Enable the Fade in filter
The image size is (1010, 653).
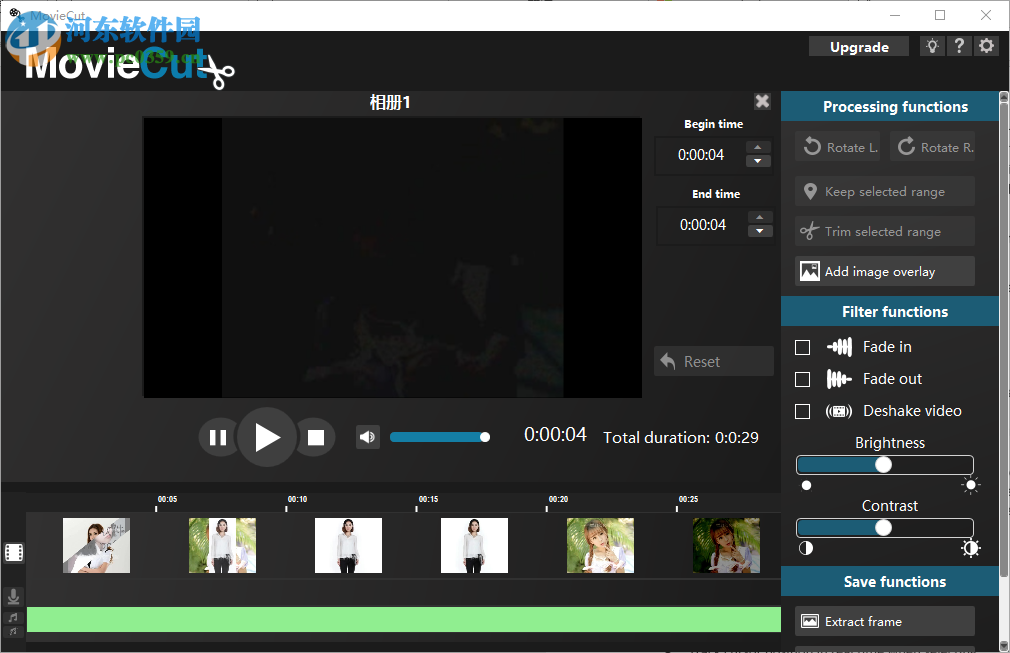click(x=802, y=346)
